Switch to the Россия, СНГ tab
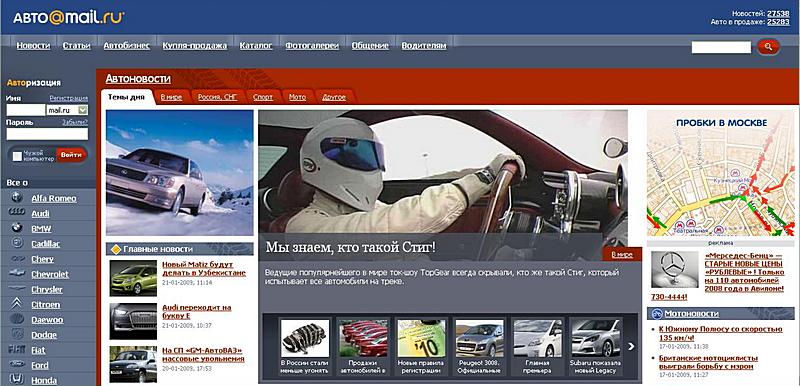800x386 pixels. click(x=217, y=97)
